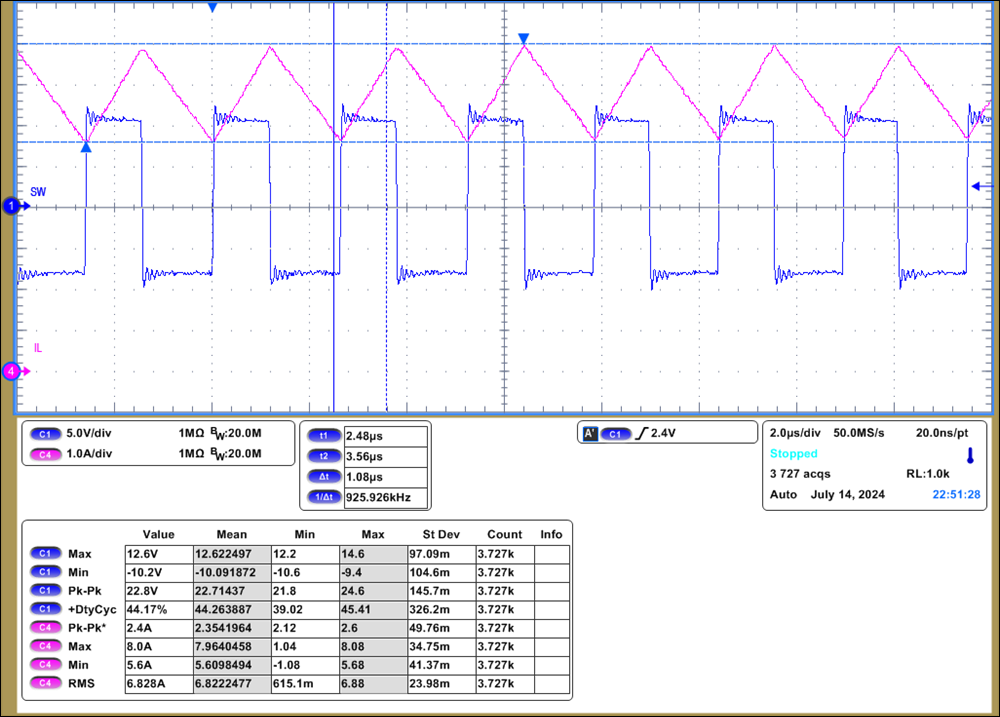
Task: Open the Δt cursor readout badge
Action: click(x=323, y=476)
